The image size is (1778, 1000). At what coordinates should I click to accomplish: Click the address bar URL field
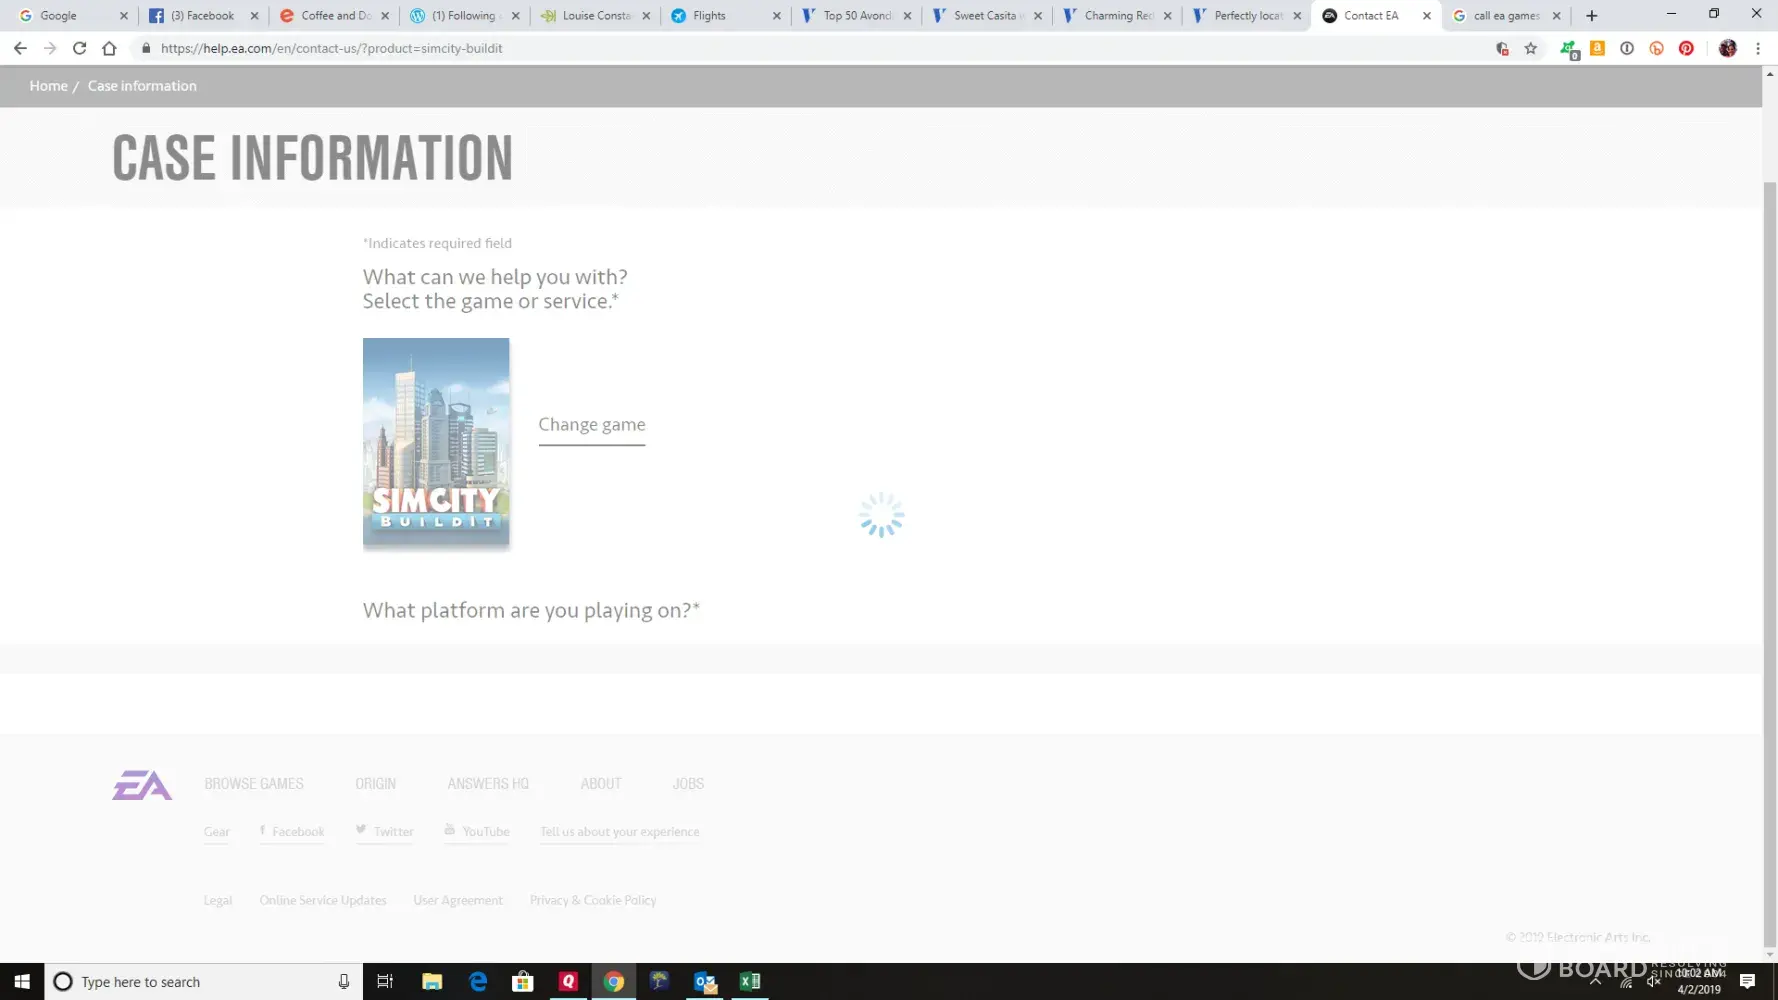[815, 48]
